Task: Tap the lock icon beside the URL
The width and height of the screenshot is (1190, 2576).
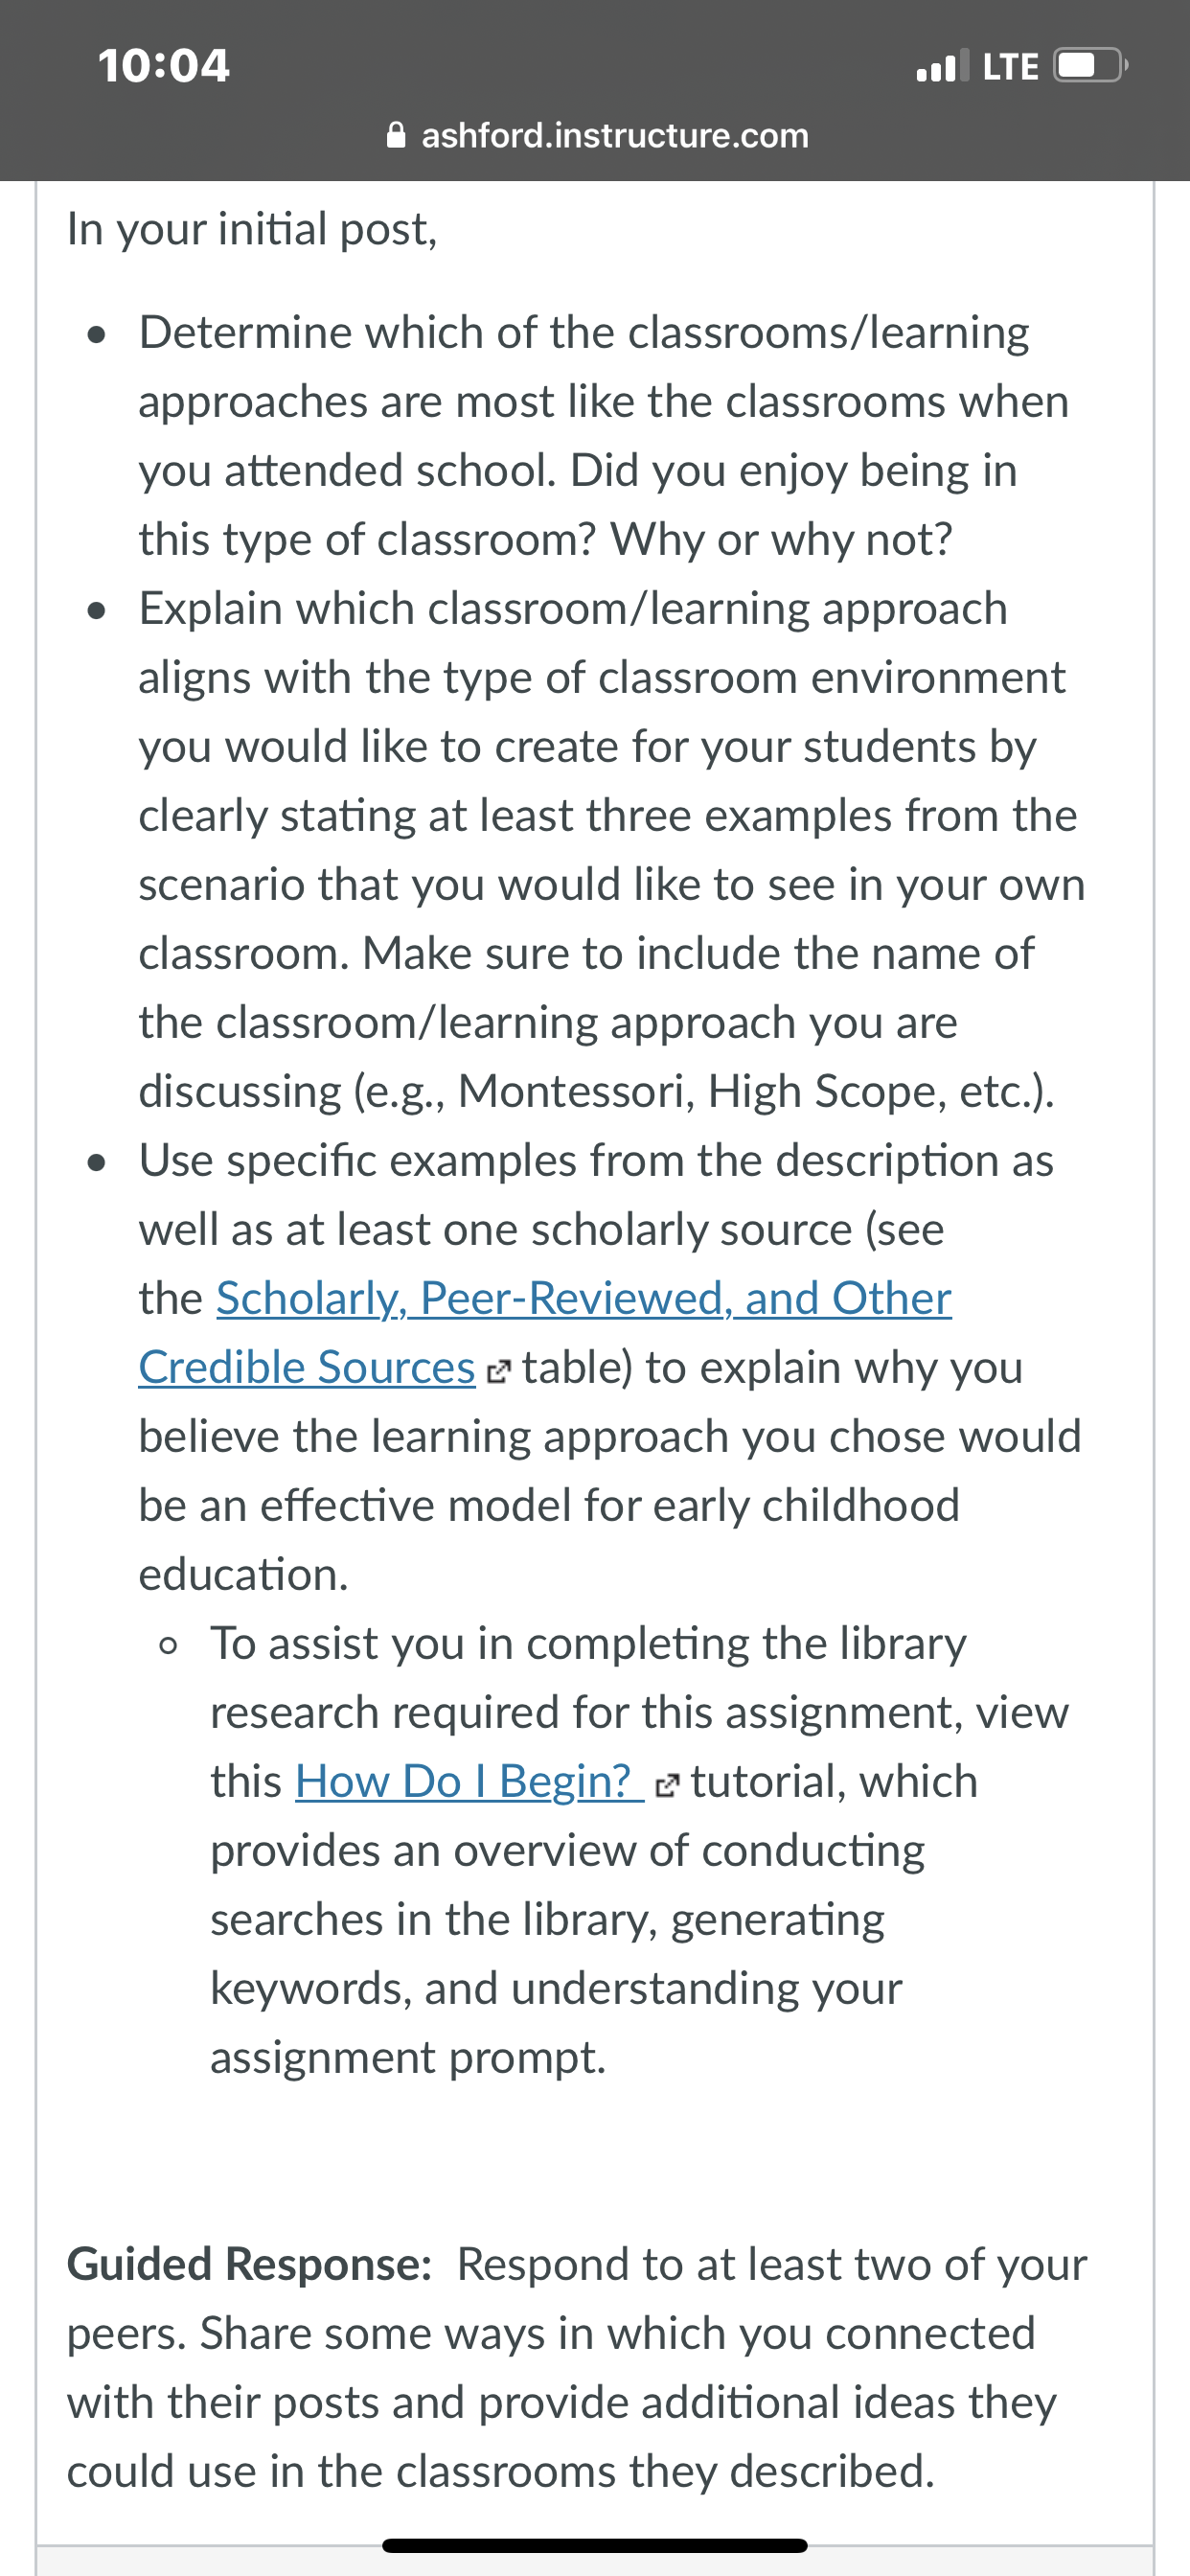Action: tap(396, 135)
